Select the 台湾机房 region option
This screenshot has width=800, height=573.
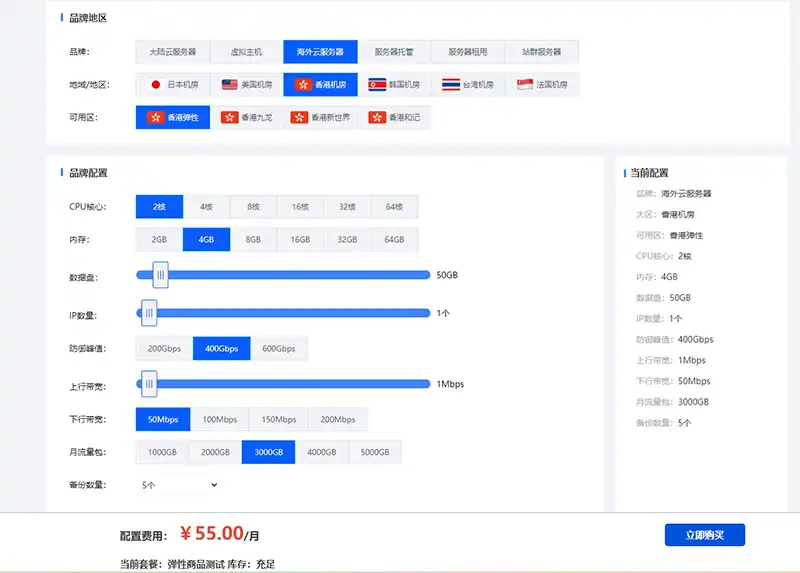[x=468, y=85]
